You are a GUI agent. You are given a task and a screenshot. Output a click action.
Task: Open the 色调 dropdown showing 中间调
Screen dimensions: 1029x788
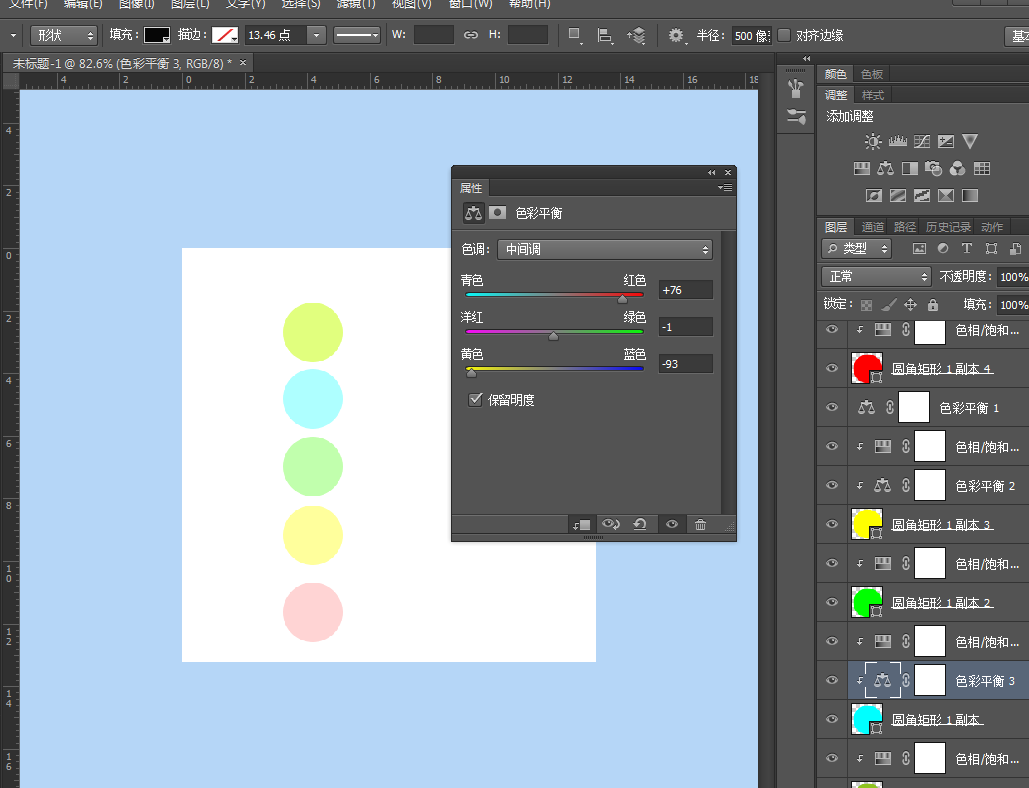605,250
